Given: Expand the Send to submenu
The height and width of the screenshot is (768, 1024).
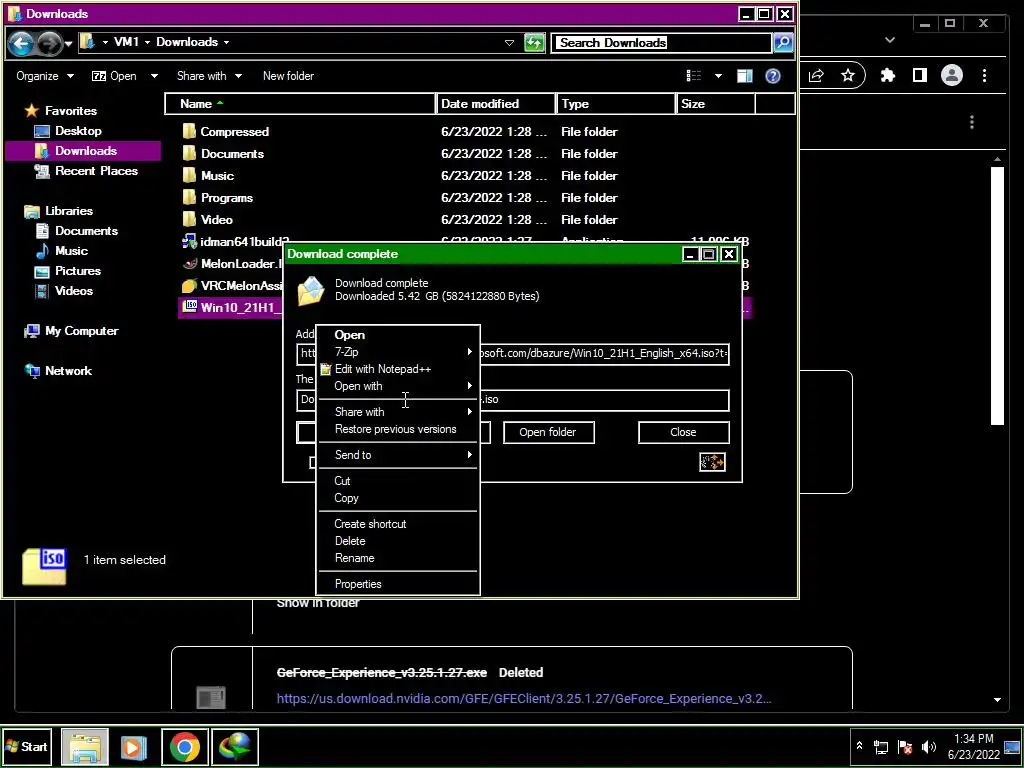Looking at the screenshot, I should [x=398, y=455].
